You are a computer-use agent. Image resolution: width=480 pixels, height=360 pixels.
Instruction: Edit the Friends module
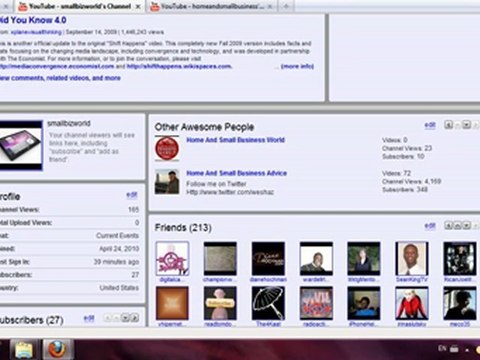(430, 226)
